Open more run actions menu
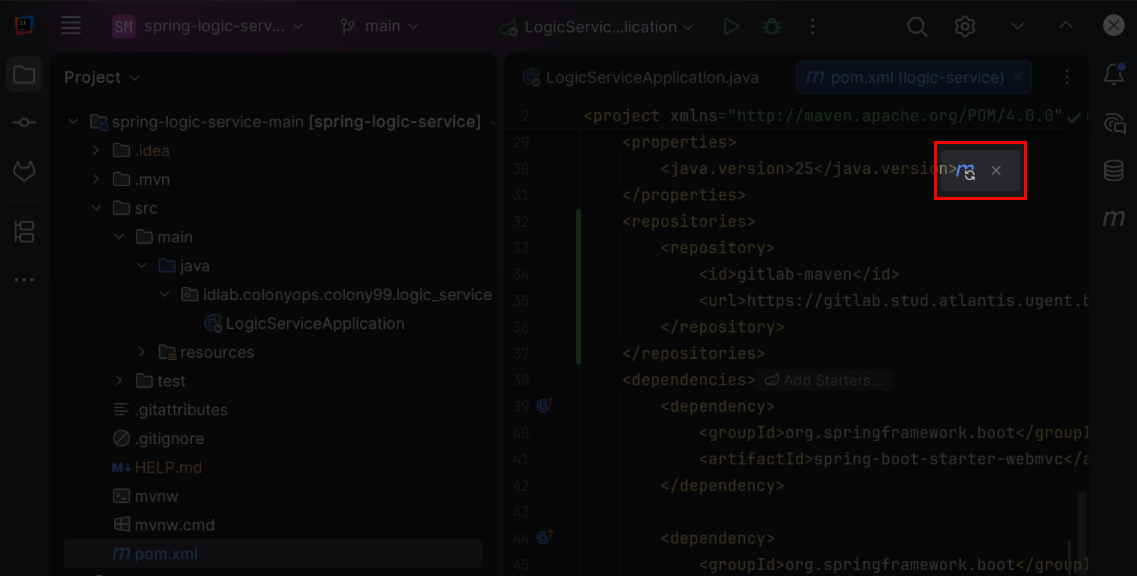The height and width of the screenshot is (576, 1137). pyautogui.click(x=812, y=27)
